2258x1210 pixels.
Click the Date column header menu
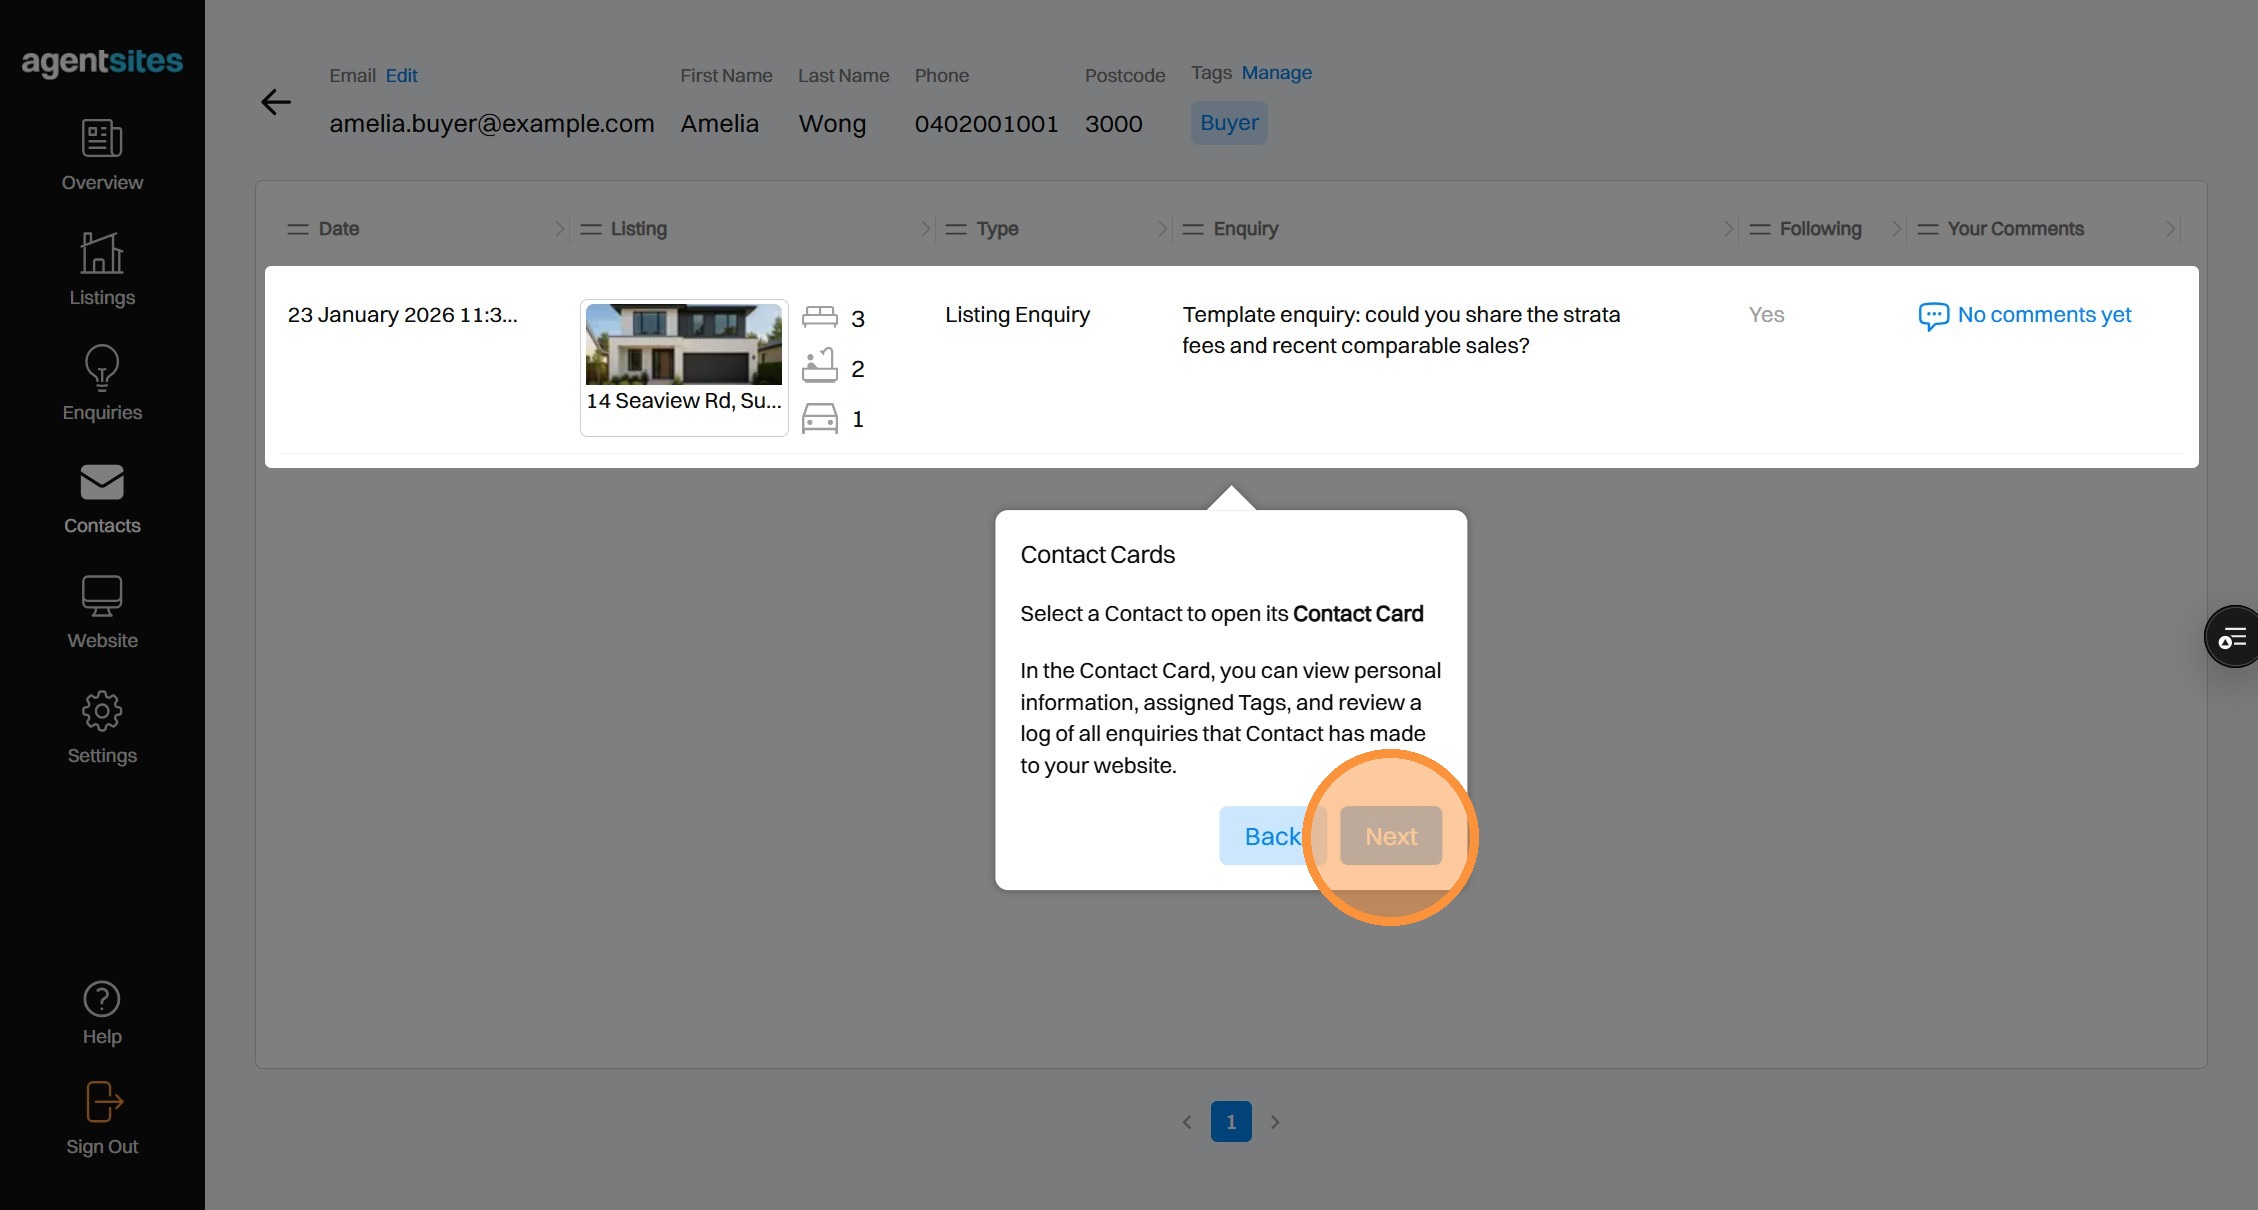(x=298, y=229)
